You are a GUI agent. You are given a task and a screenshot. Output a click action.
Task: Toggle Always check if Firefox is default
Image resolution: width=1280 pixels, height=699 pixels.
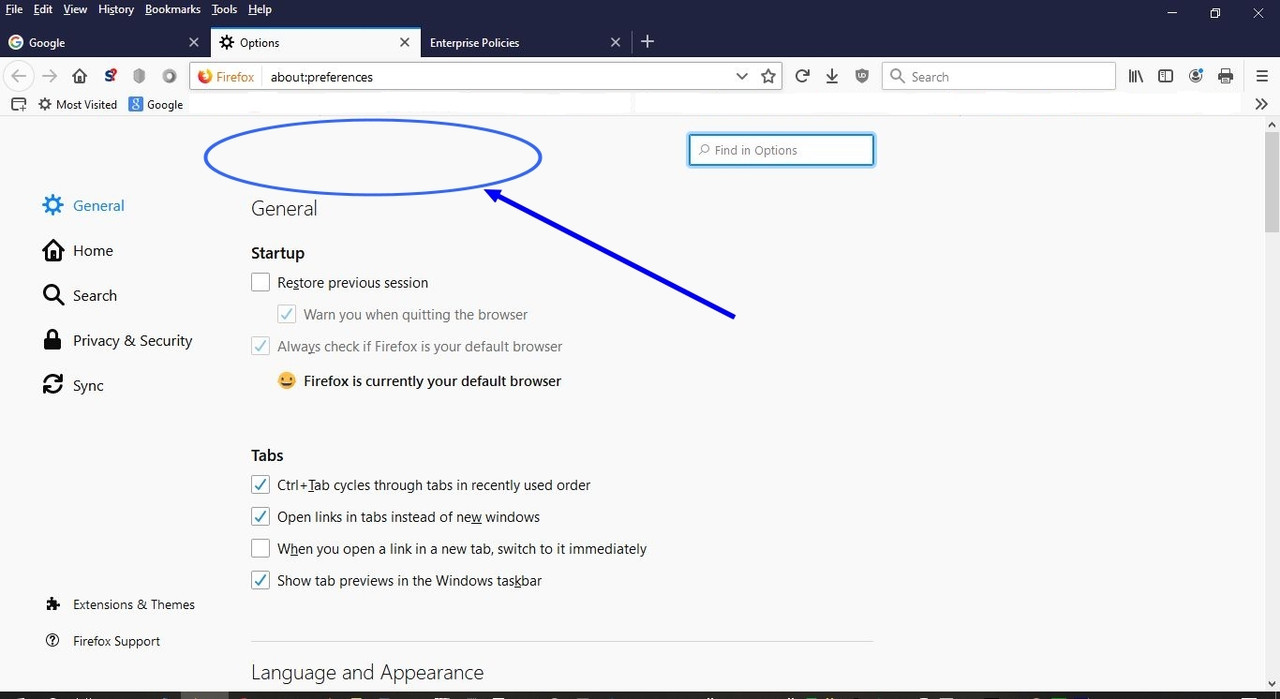[260, 346]
